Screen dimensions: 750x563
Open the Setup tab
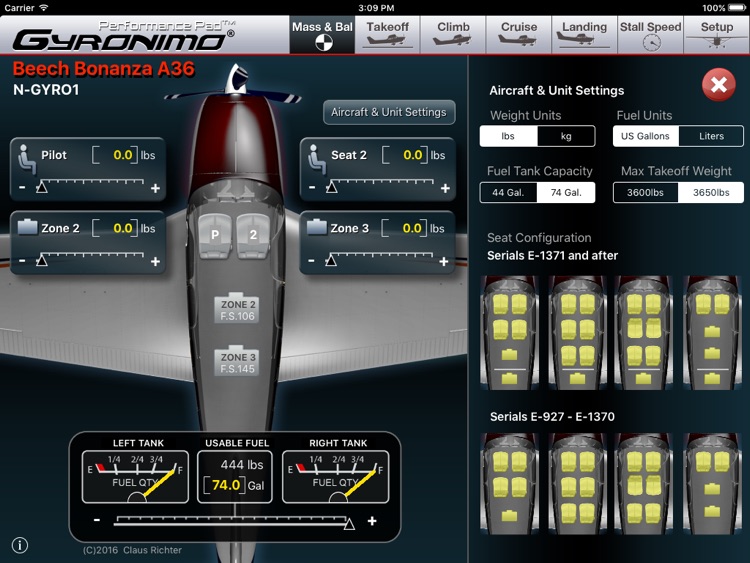coord(717,34)
